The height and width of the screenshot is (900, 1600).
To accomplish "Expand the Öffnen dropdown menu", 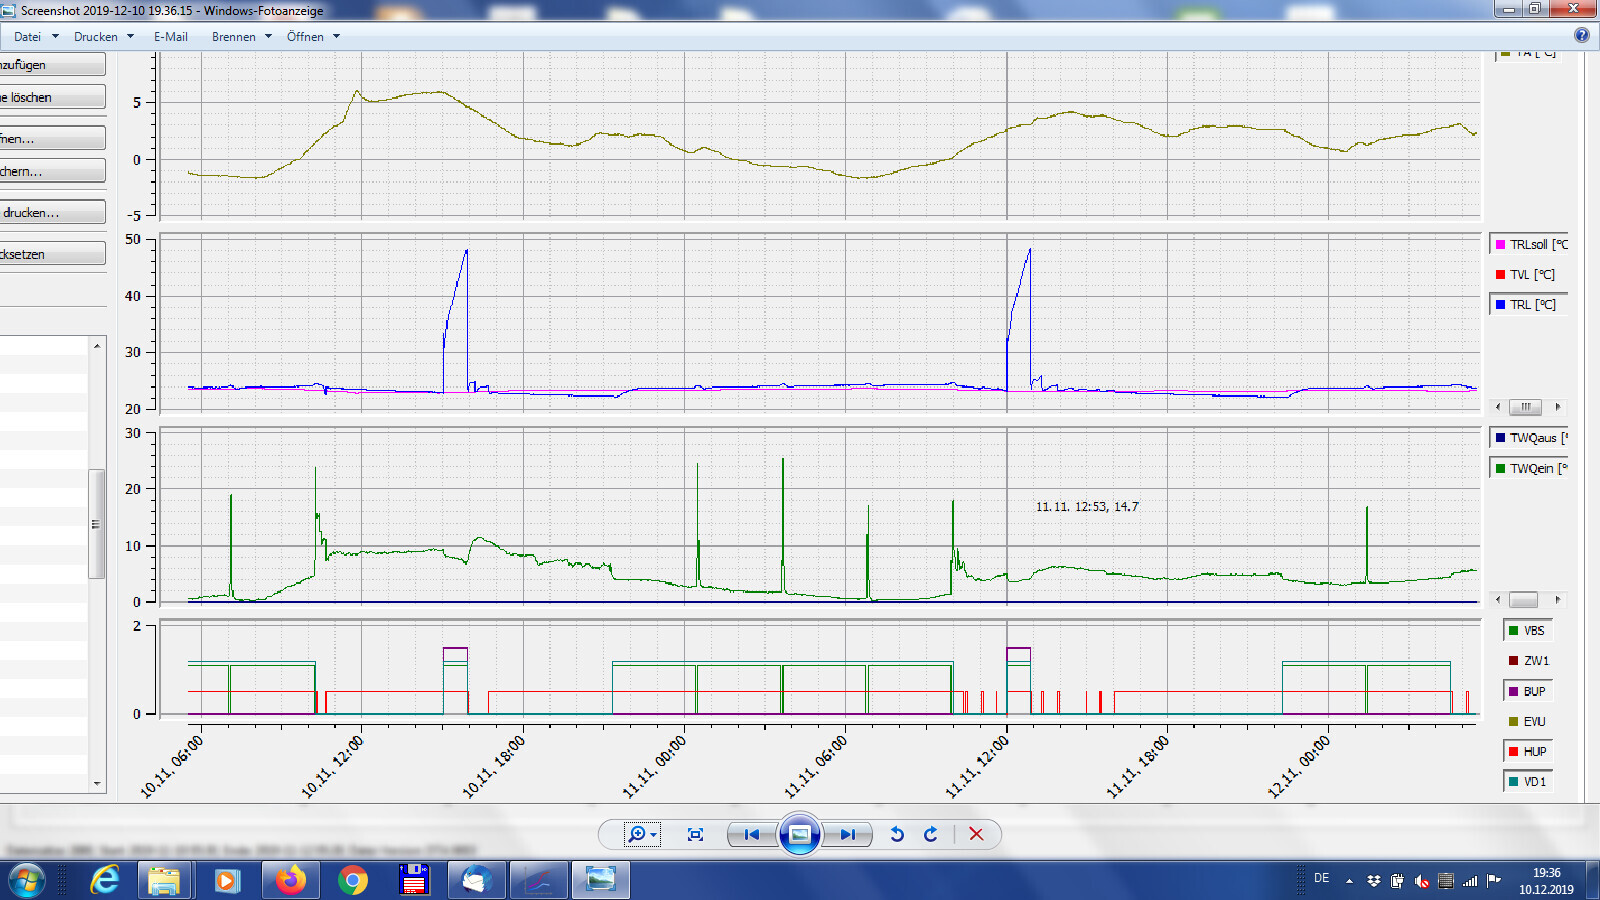I will click(313, 37).
